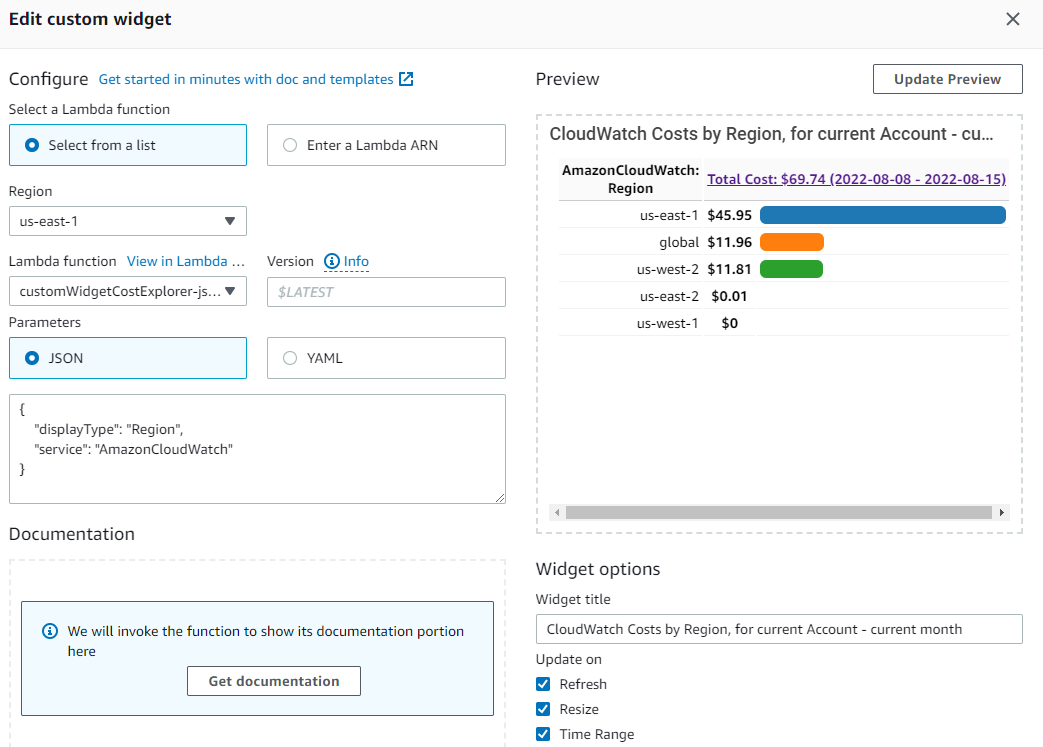Disable the Resize update option
Image resolution: width=1043 pixels, height=747 pixels.
click(543, 709)
